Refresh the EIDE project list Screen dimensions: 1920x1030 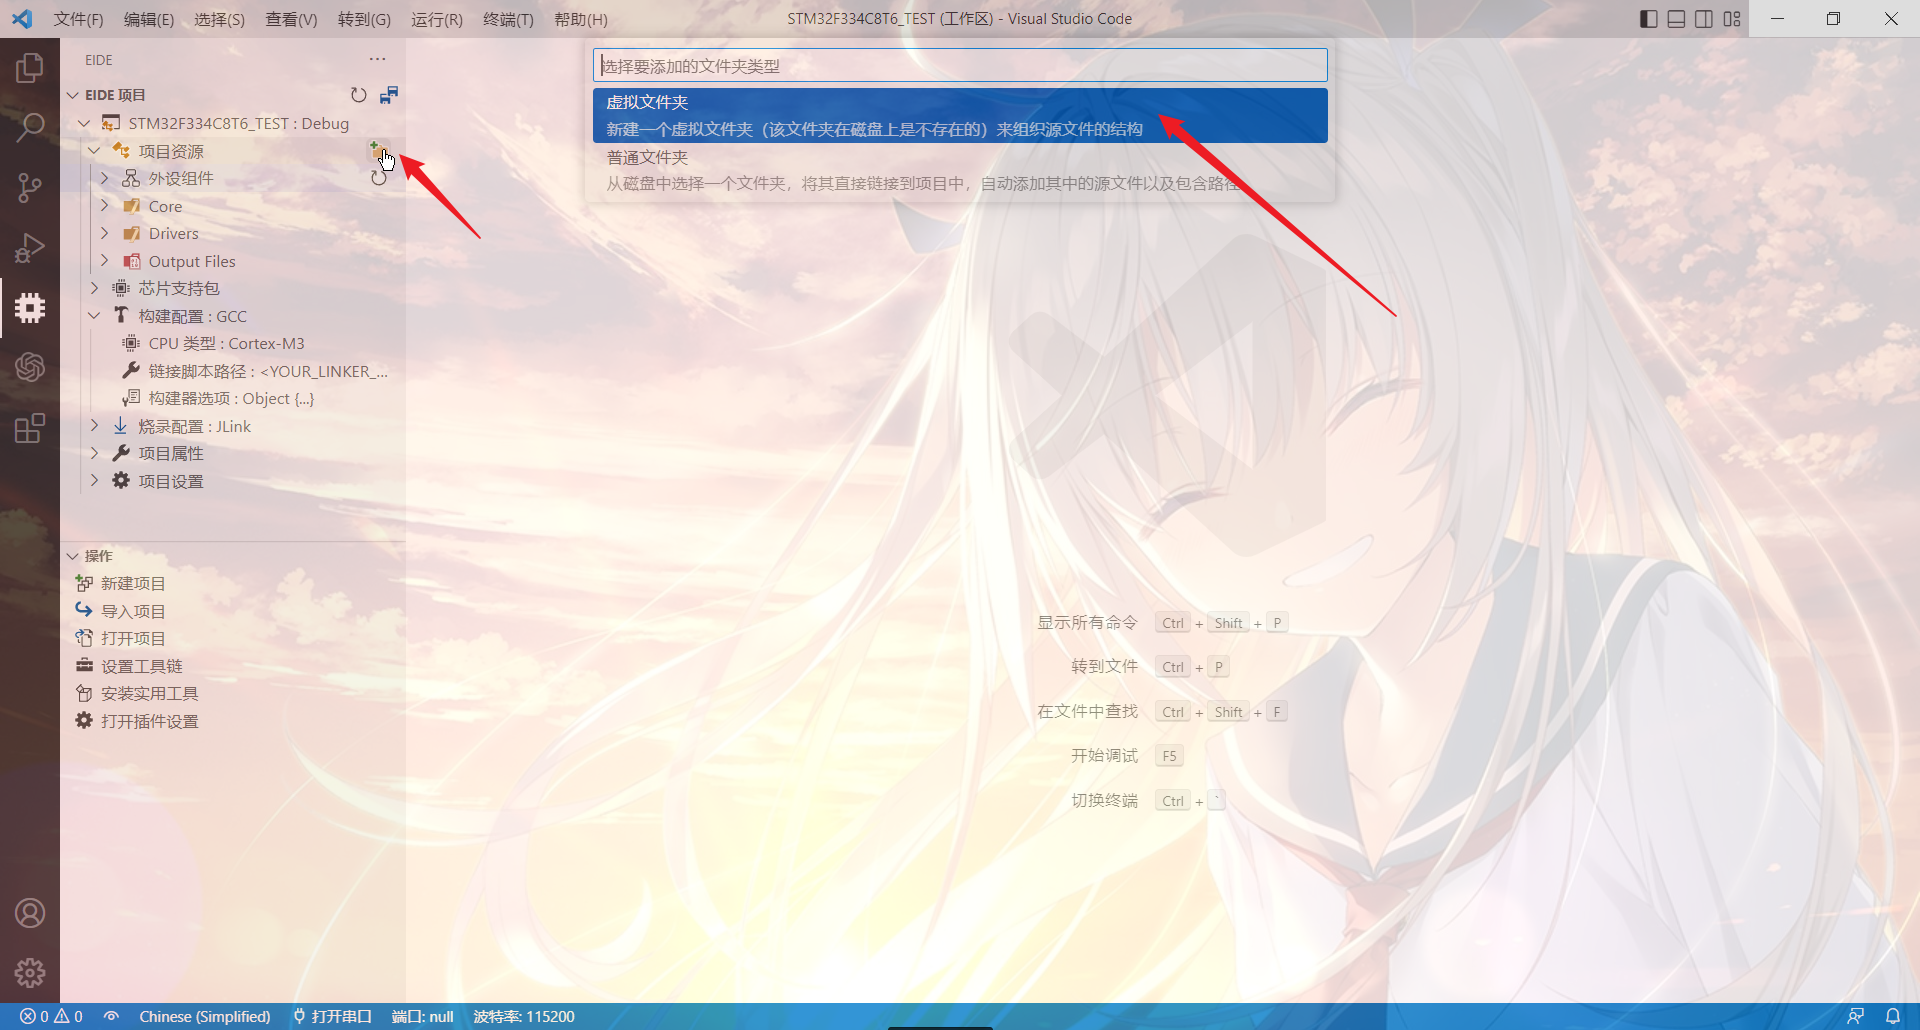coord(358,95)
